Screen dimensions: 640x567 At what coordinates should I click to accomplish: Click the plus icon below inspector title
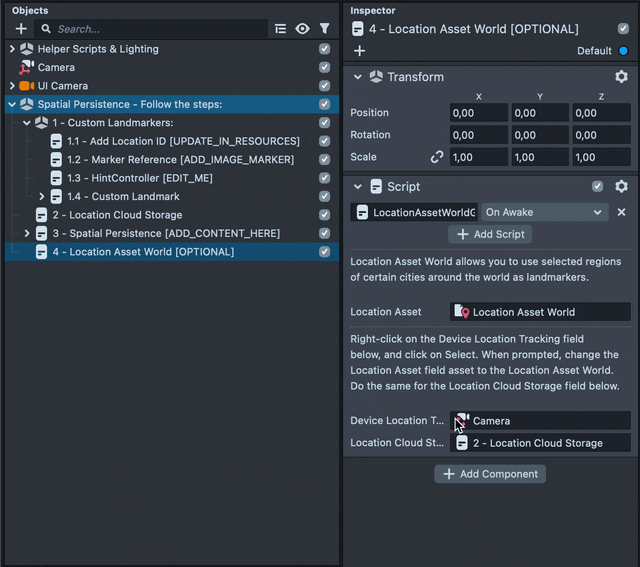pos(360,51)
